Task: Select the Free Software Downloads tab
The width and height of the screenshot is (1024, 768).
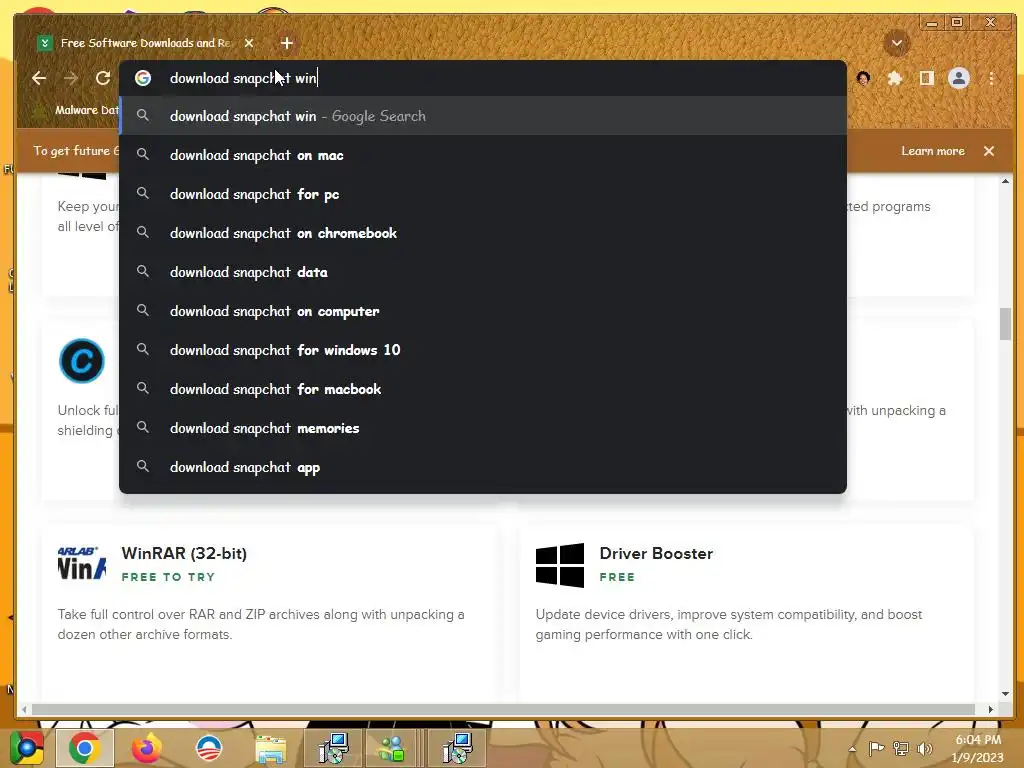Action: point(145,43)
